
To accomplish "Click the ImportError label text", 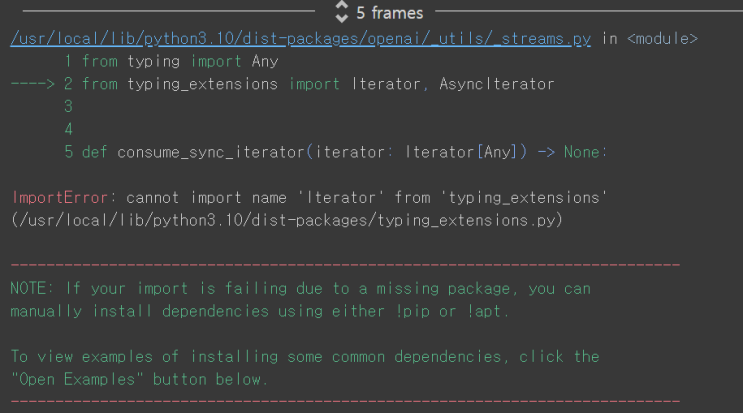I will 59,198.
